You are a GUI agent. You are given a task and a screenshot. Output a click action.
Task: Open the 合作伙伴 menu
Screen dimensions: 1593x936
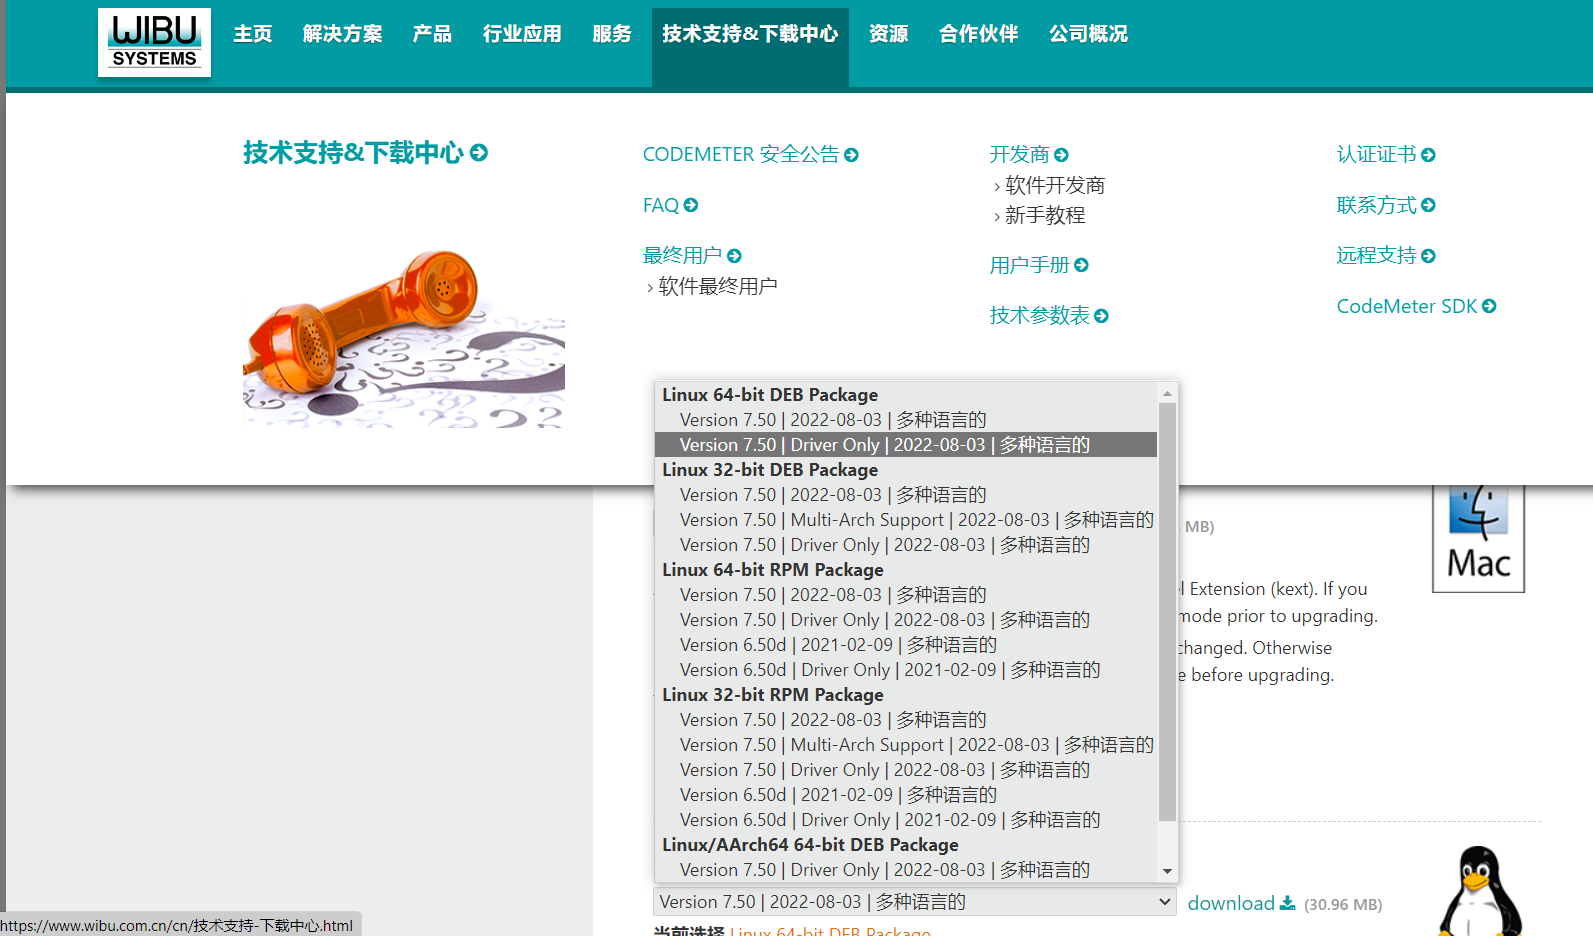pos(979,34)
